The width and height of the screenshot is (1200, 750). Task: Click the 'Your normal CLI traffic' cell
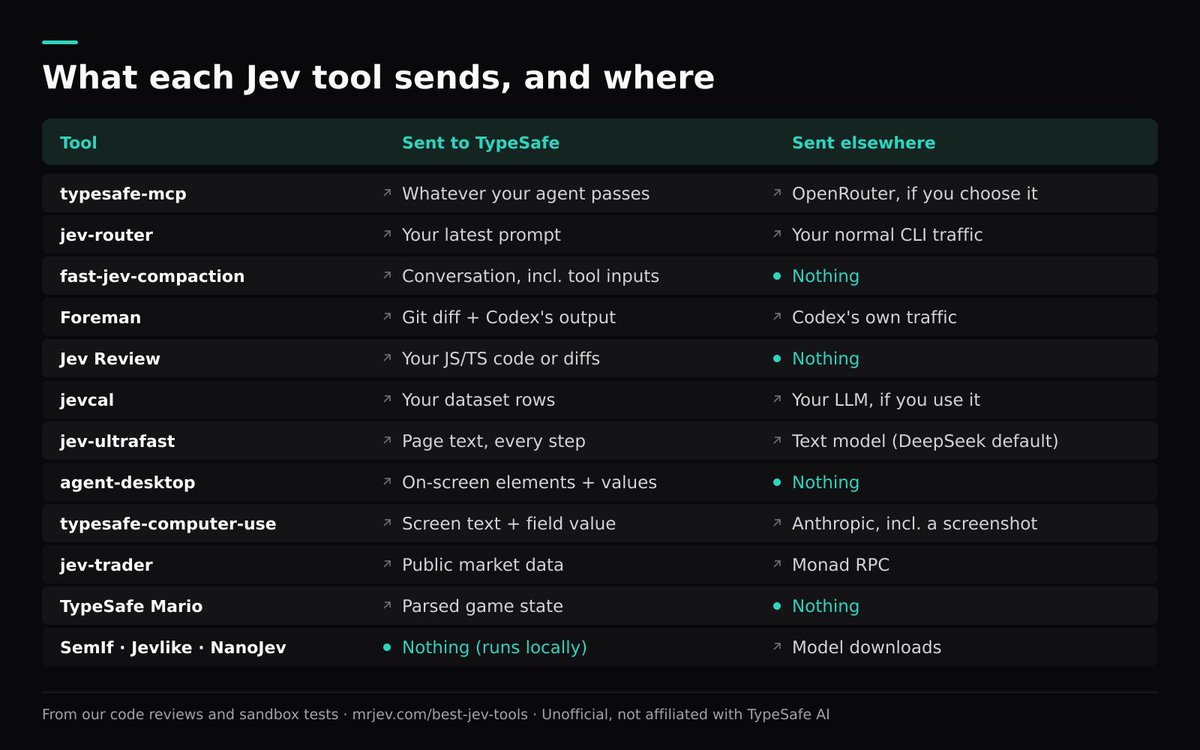(x=887, y=234)
